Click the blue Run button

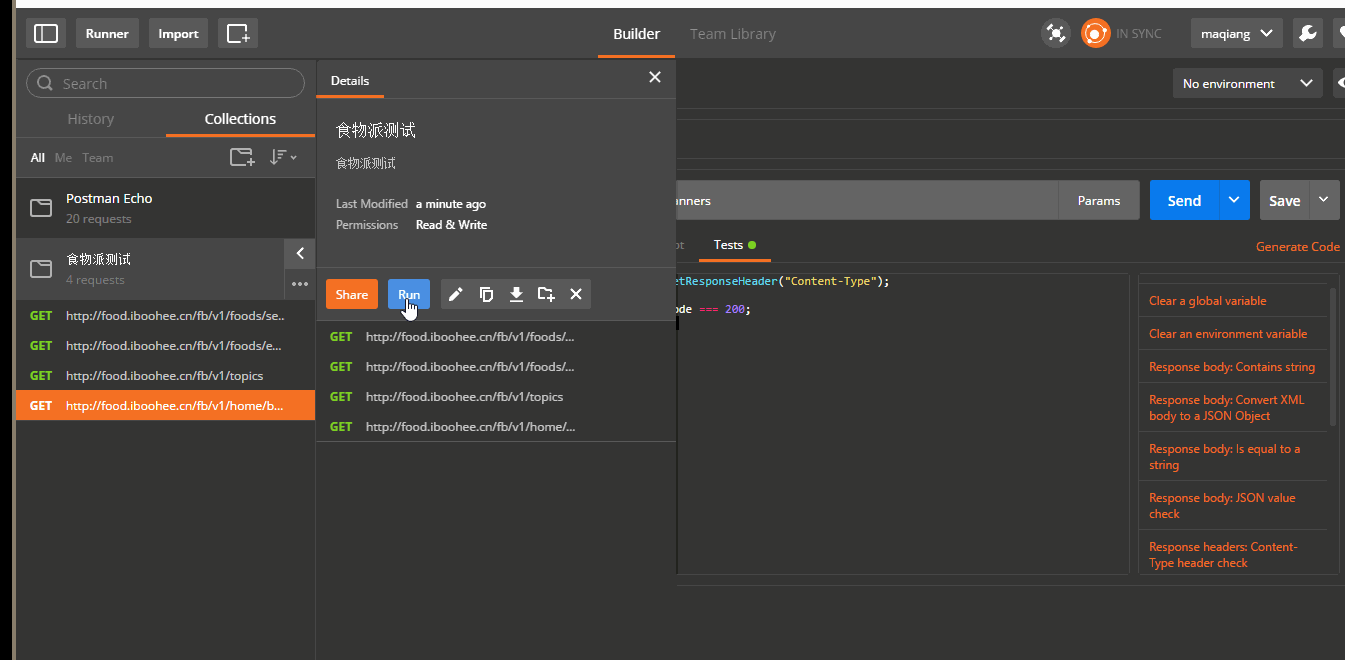409,294
